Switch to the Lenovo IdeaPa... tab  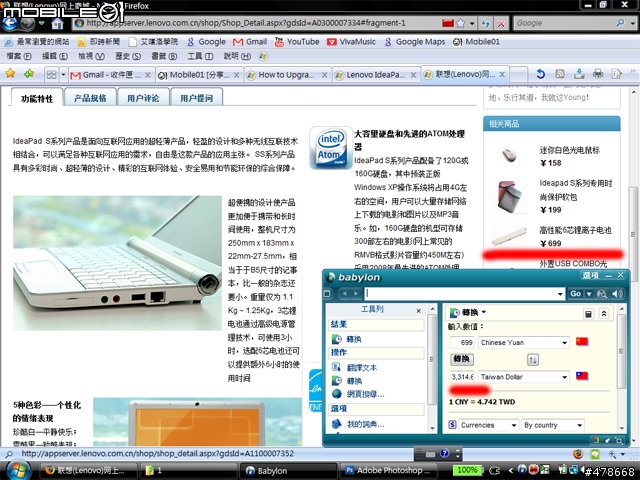coord(377,75)
